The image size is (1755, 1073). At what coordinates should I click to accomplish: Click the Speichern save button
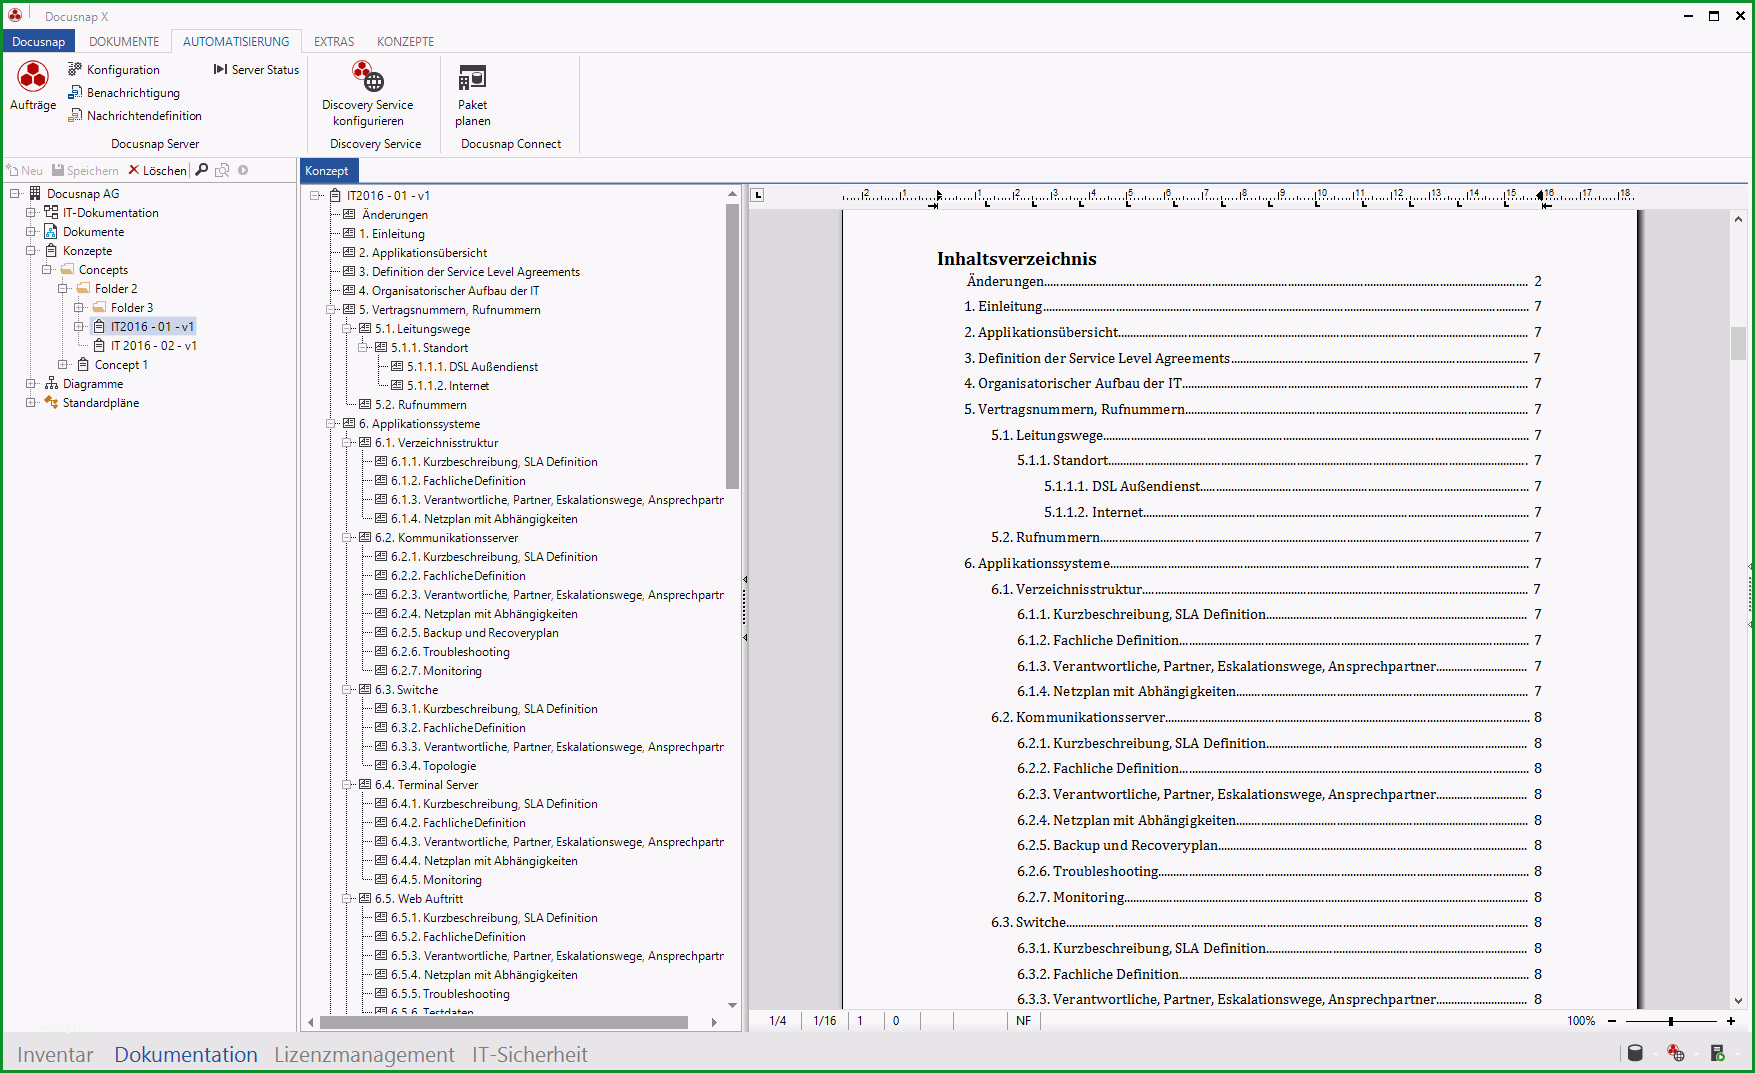pyautogui.click(x=85, y=171)
